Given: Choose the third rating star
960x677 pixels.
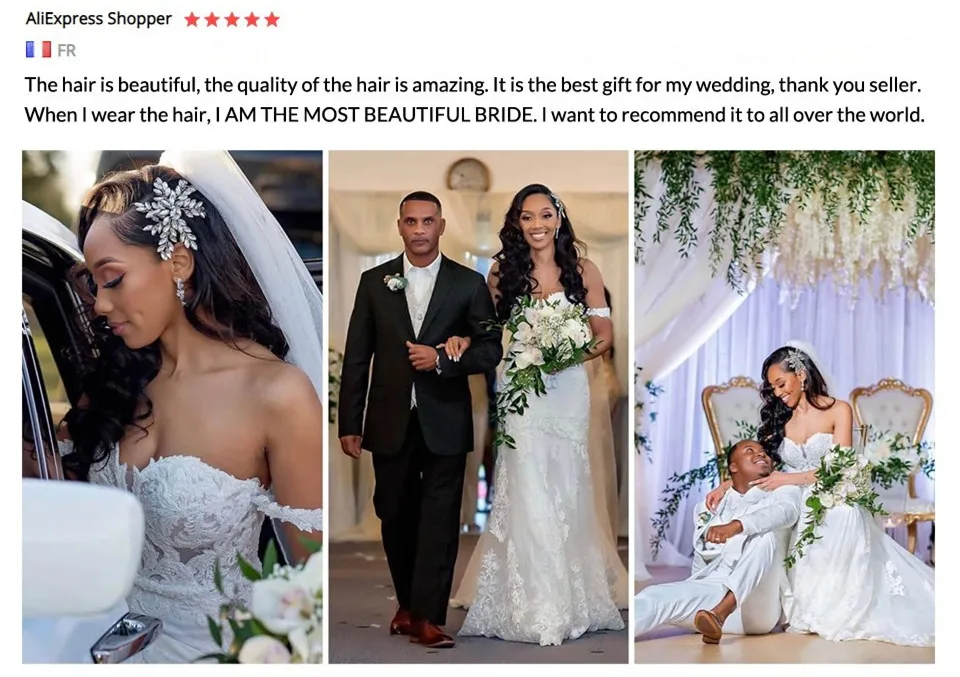Looking at the screenshot, I should tap(232, 20).
